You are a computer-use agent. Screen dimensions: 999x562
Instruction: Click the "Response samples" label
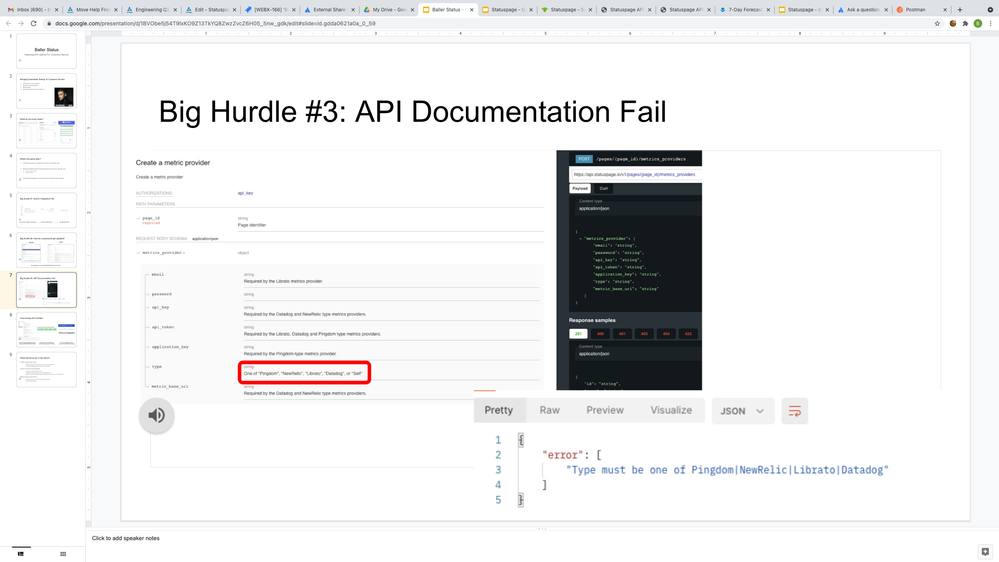click(592, 321)
